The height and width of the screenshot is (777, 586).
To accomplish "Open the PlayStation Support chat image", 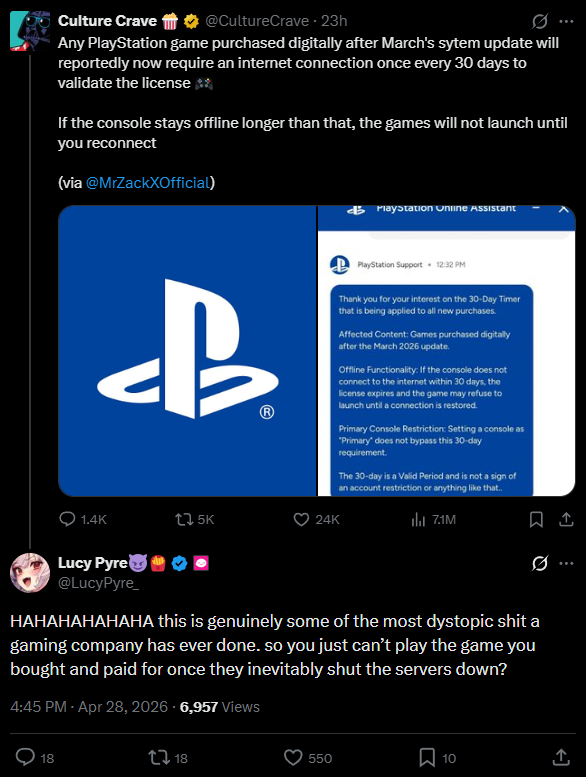I will (x=446, y=351).
